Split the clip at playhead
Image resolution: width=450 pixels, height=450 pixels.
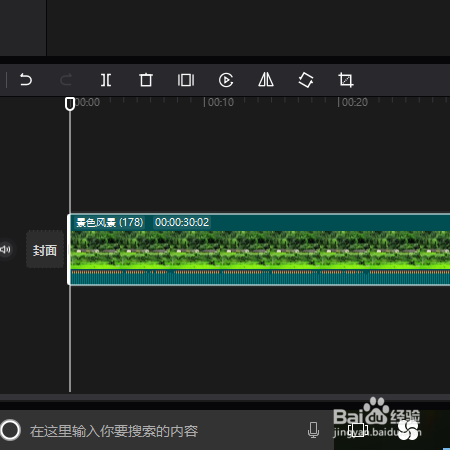coord(106,80)
